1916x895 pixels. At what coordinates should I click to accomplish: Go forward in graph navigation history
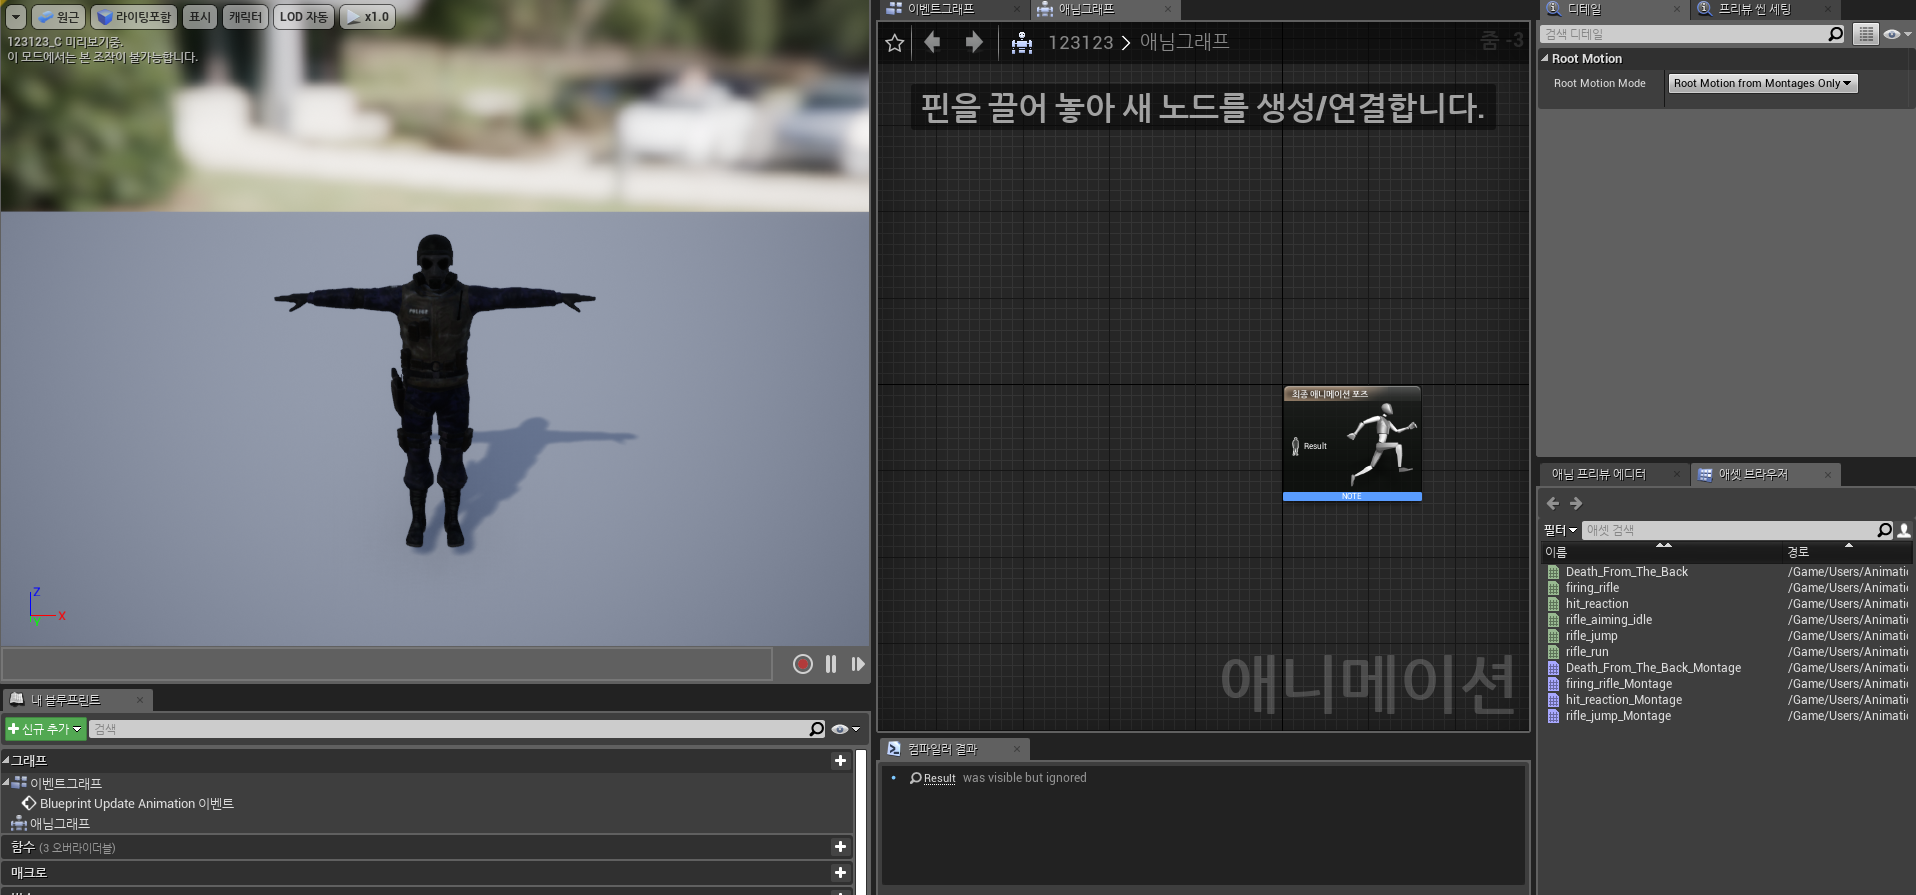[974, 42]
